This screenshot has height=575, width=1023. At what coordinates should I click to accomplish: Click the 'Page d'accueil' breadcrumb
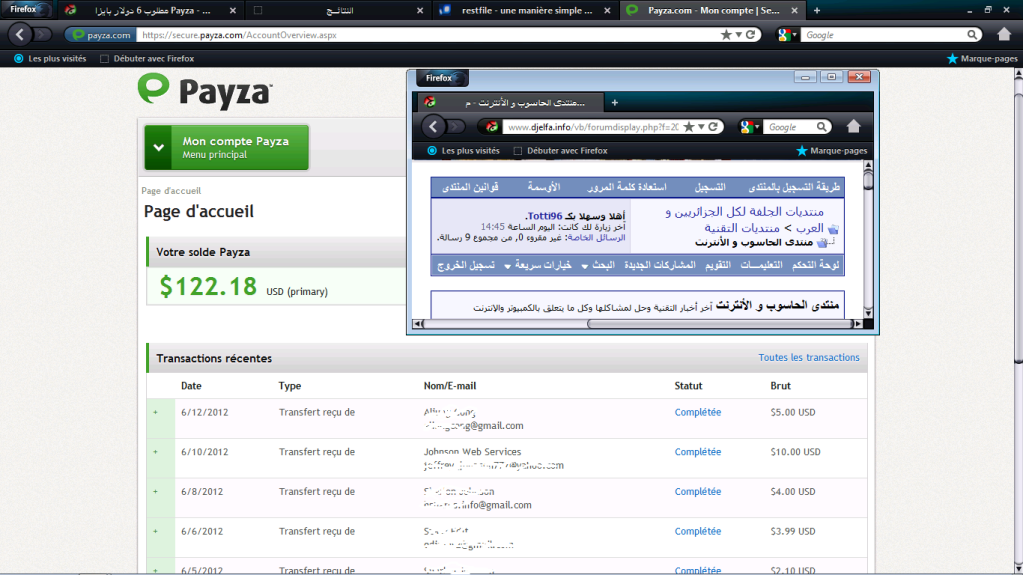click(x=171, y=191)
